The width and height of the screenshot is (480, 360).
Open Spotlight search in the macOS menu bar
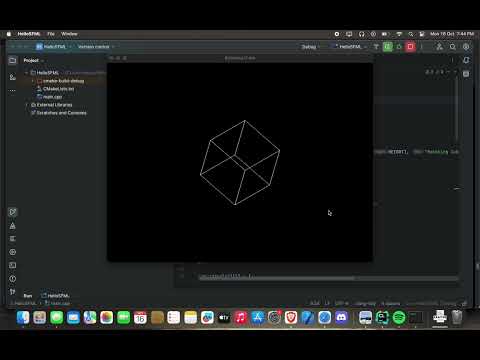[411, 34]
